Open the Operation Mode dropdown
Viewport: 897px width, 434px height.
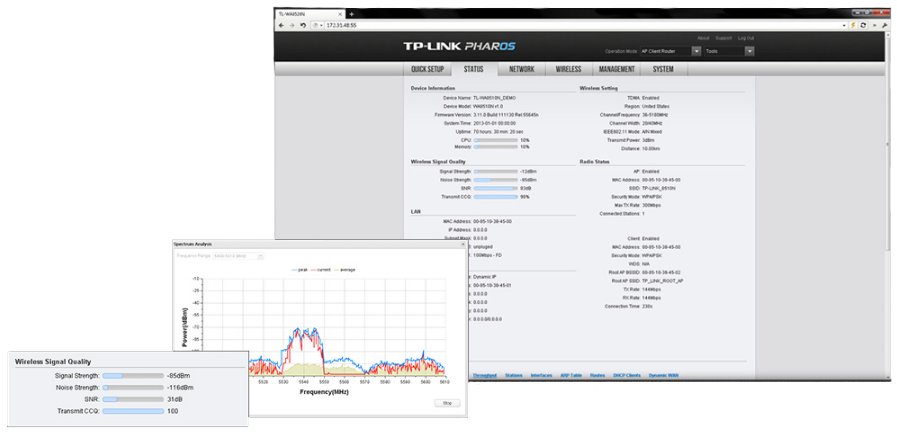670,51
